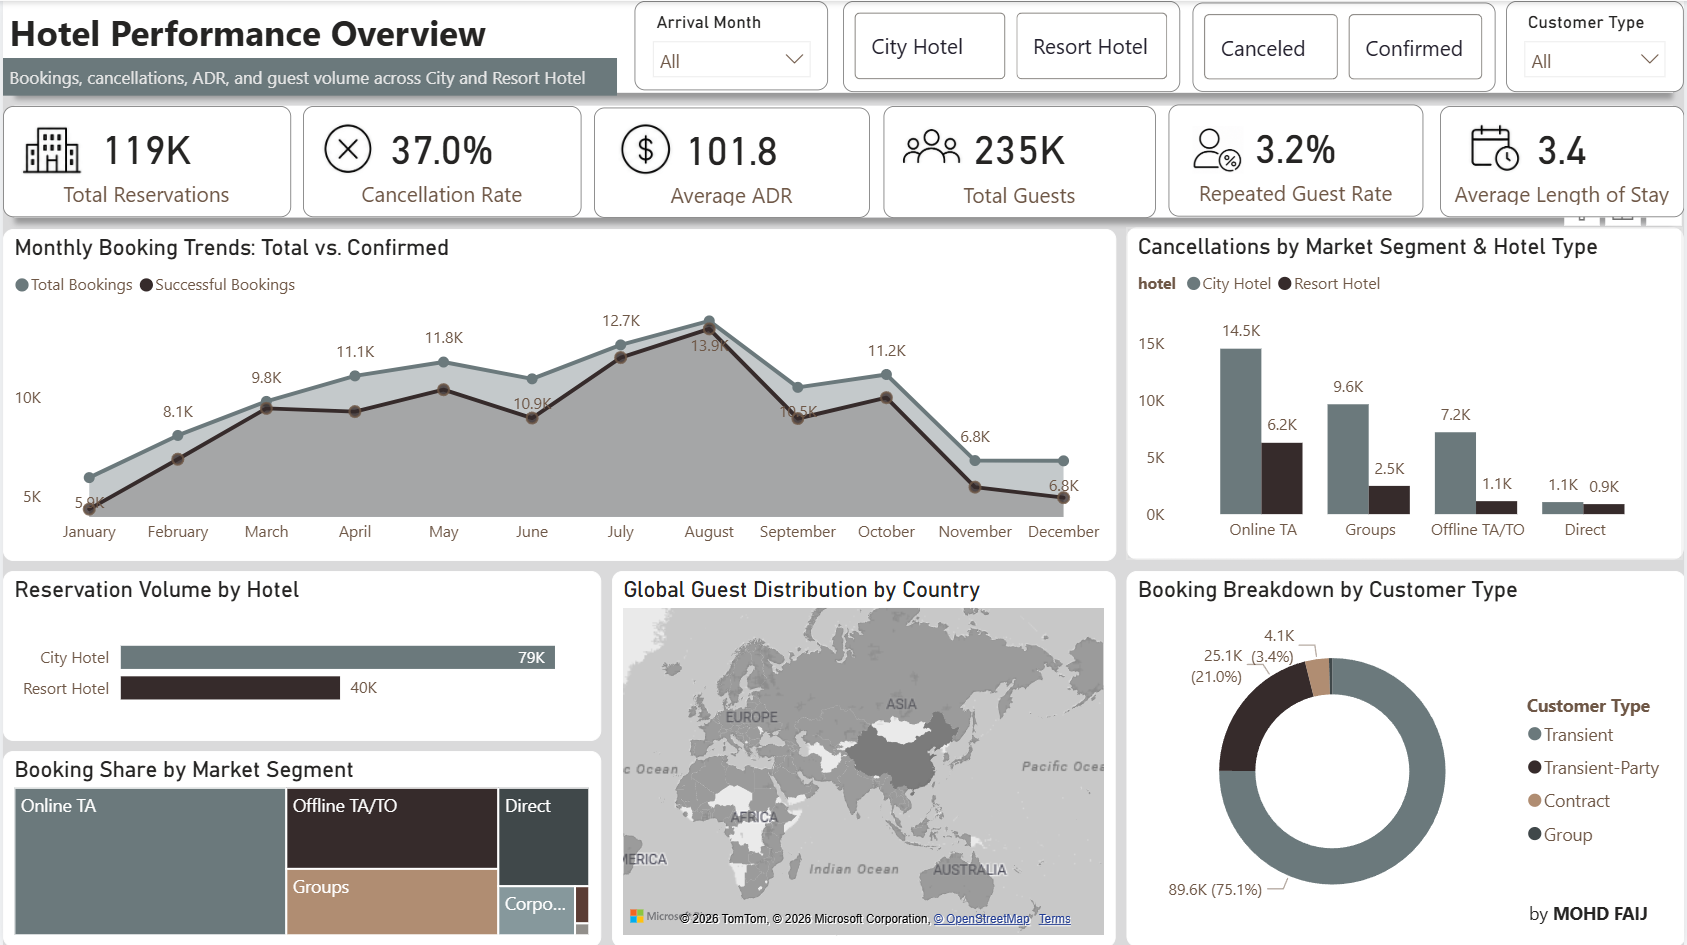1687x945 pixels.
Task: Click Successful Bookings legend marker
Action: tap(147, 285)
